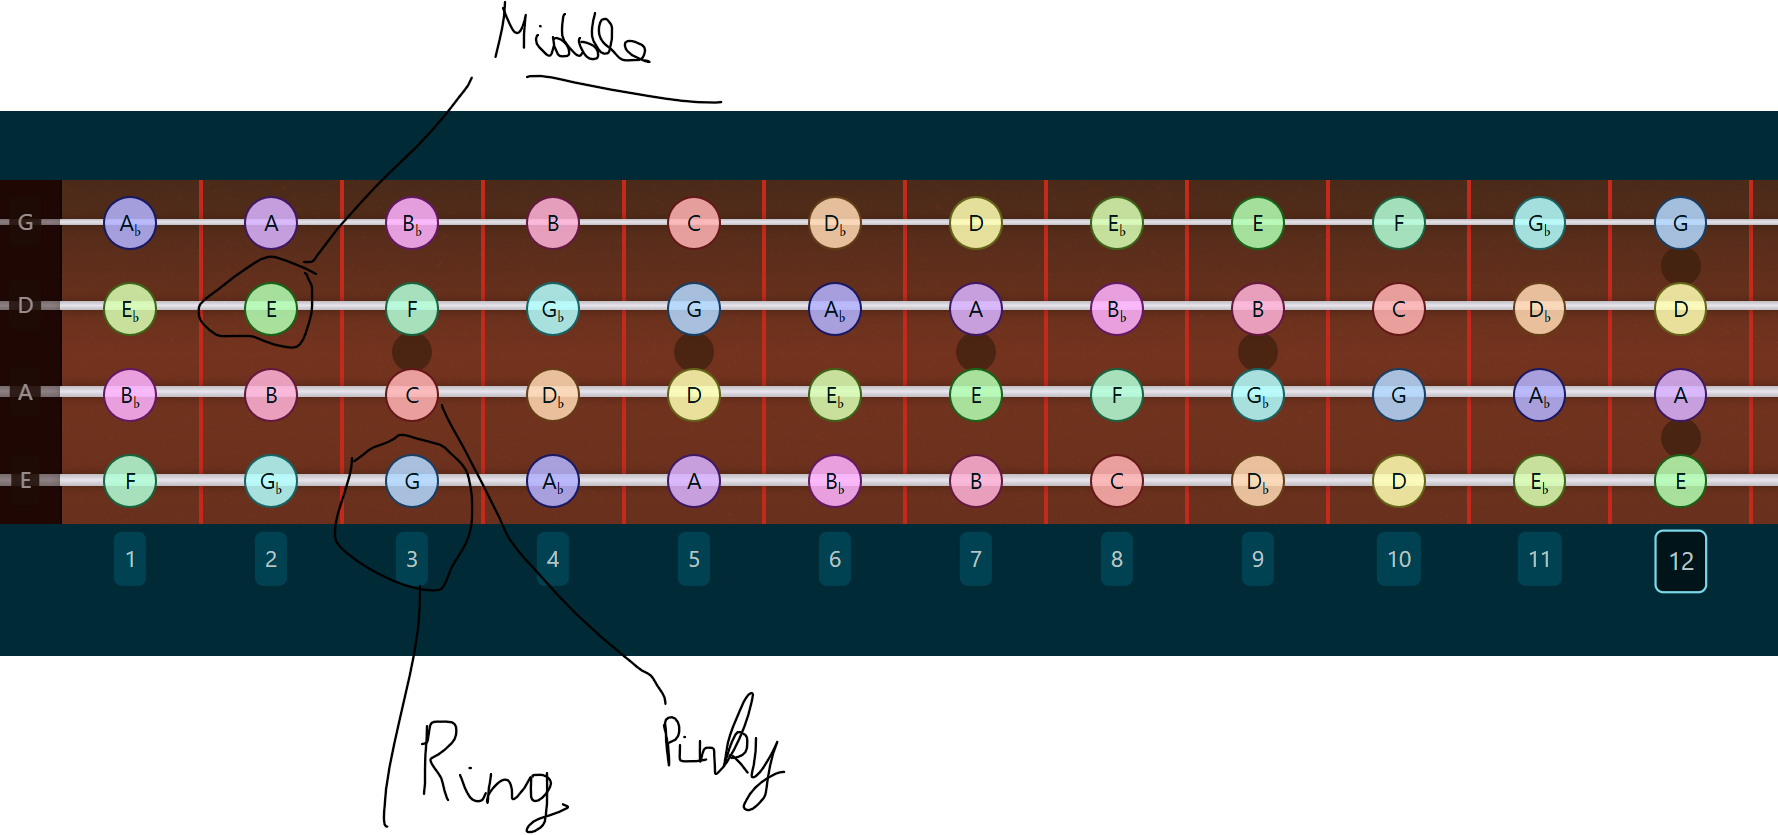This screenshot has height=835, width=1778.
Task: Click the B note on D string fret 9
Action: tap(1258, 309)
